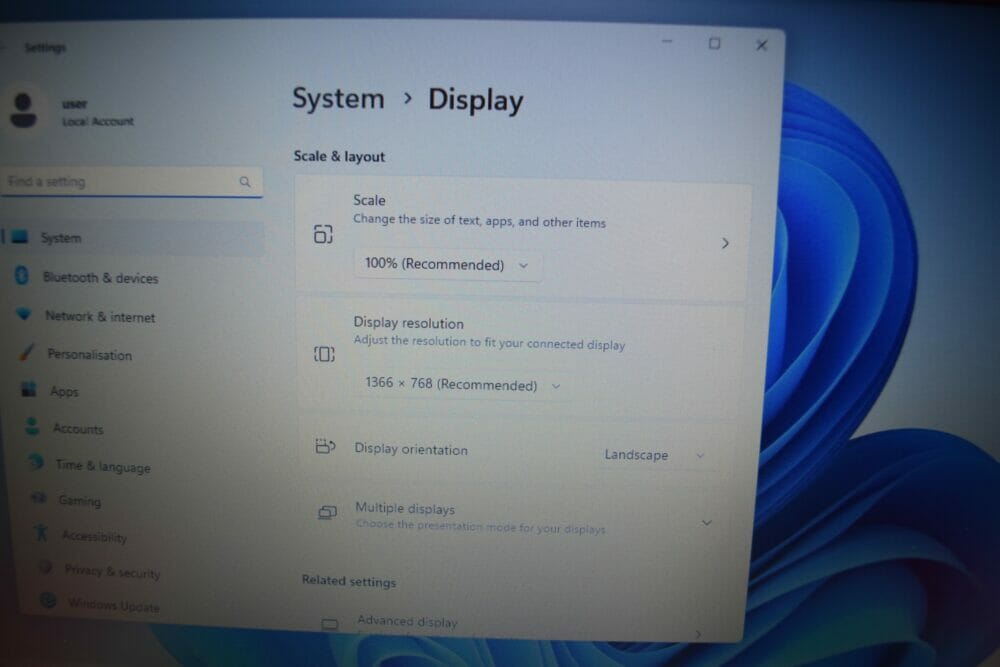Click the Accounts person icon
Screen dimensions: 1000x667
point(32,426)
